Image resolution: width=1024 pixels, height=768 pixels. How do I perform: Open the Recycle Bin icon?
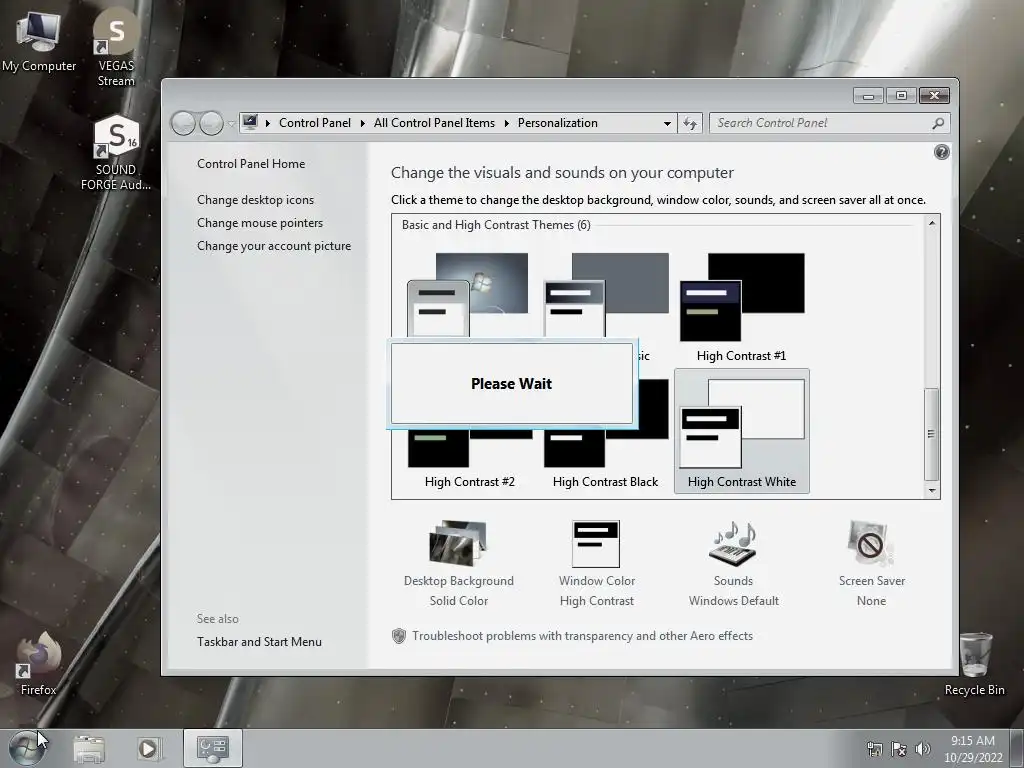click(974, 664)
